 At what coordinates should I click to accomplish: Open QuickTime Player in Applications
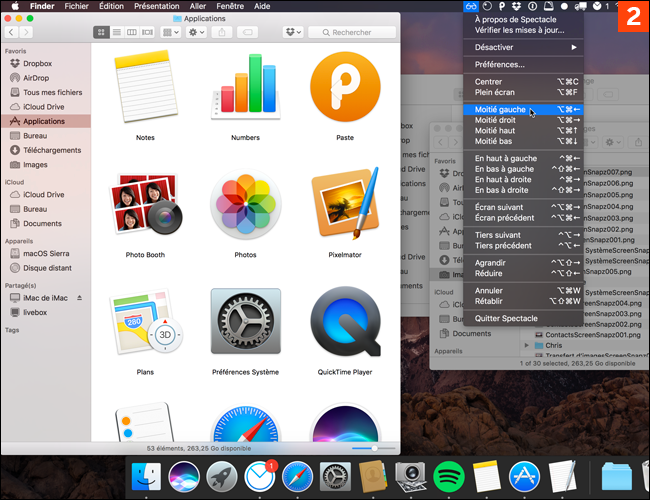coord(344,323)
